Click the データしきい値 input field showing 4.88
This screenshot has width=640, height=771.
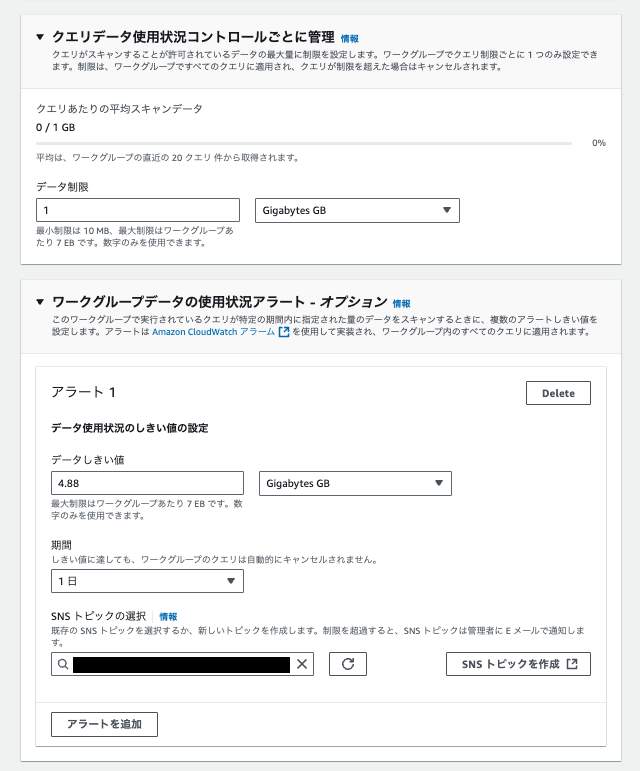[x=147, y=483]
